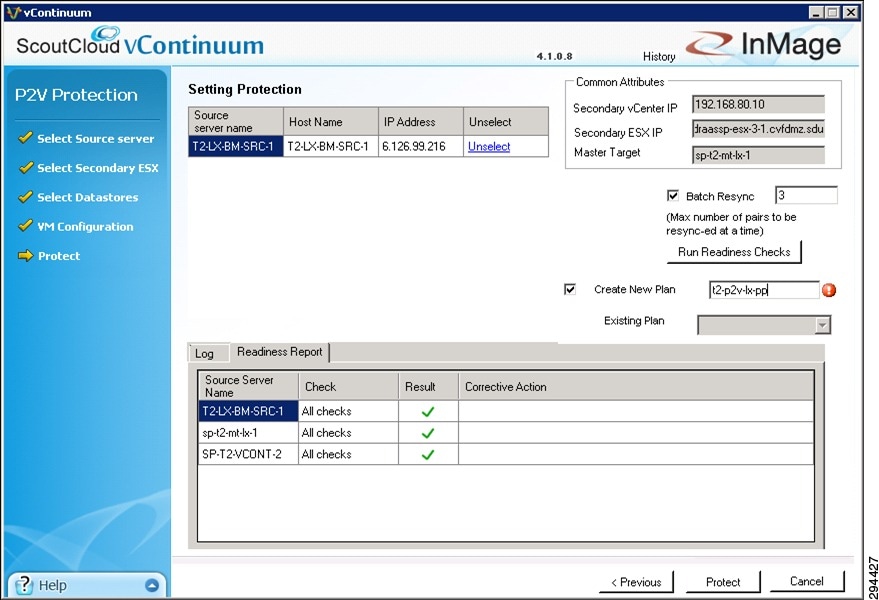The image size is (879, 600).
Task: Switch to the Readiness Report tab
Action: click(x=280, y=352)
